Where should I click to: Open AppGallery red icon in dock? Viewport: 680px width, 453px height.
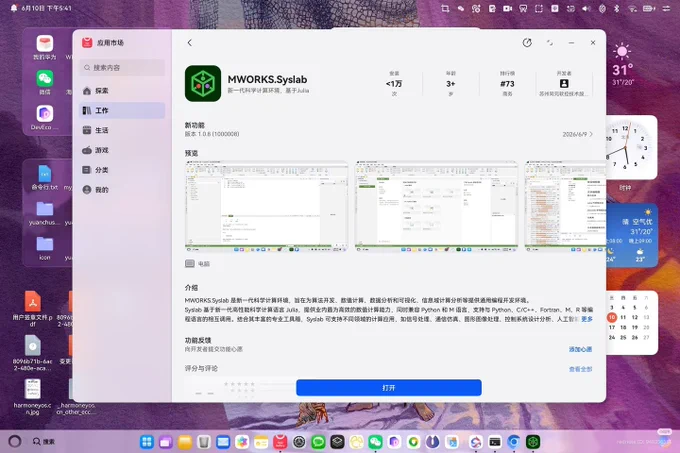coord(280,442)
